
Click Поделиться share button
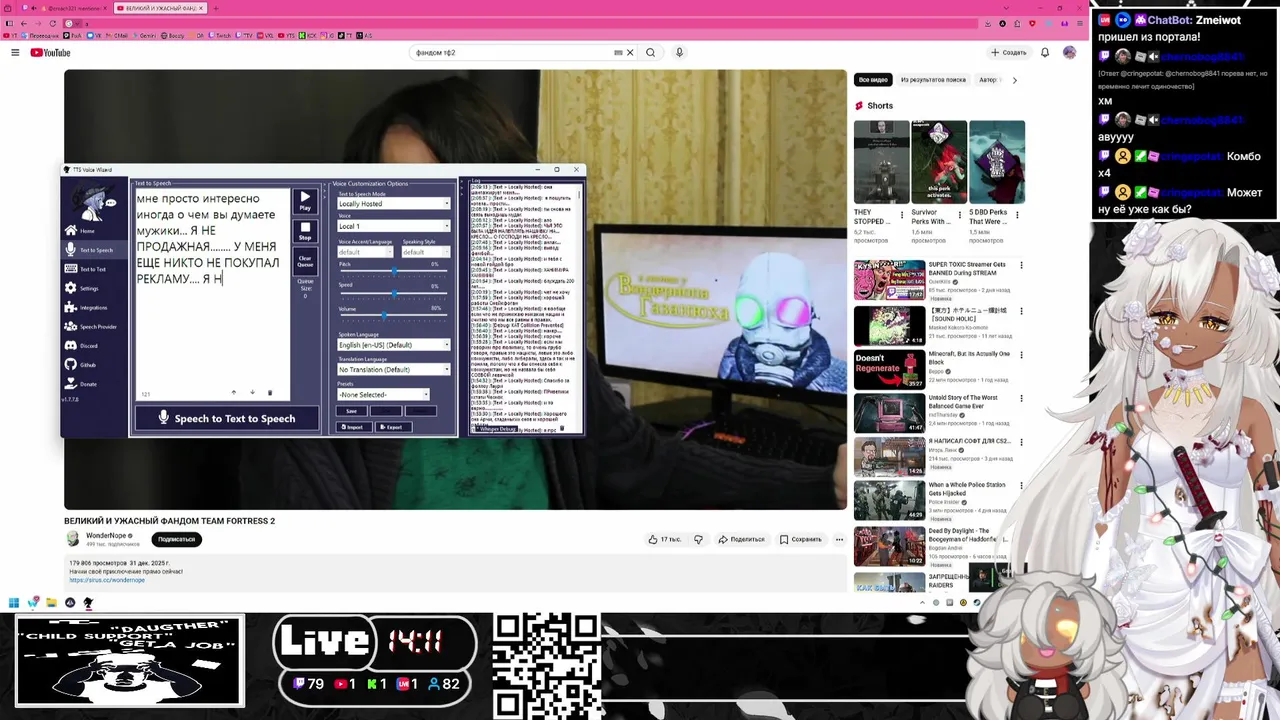(x=740, y=539)
